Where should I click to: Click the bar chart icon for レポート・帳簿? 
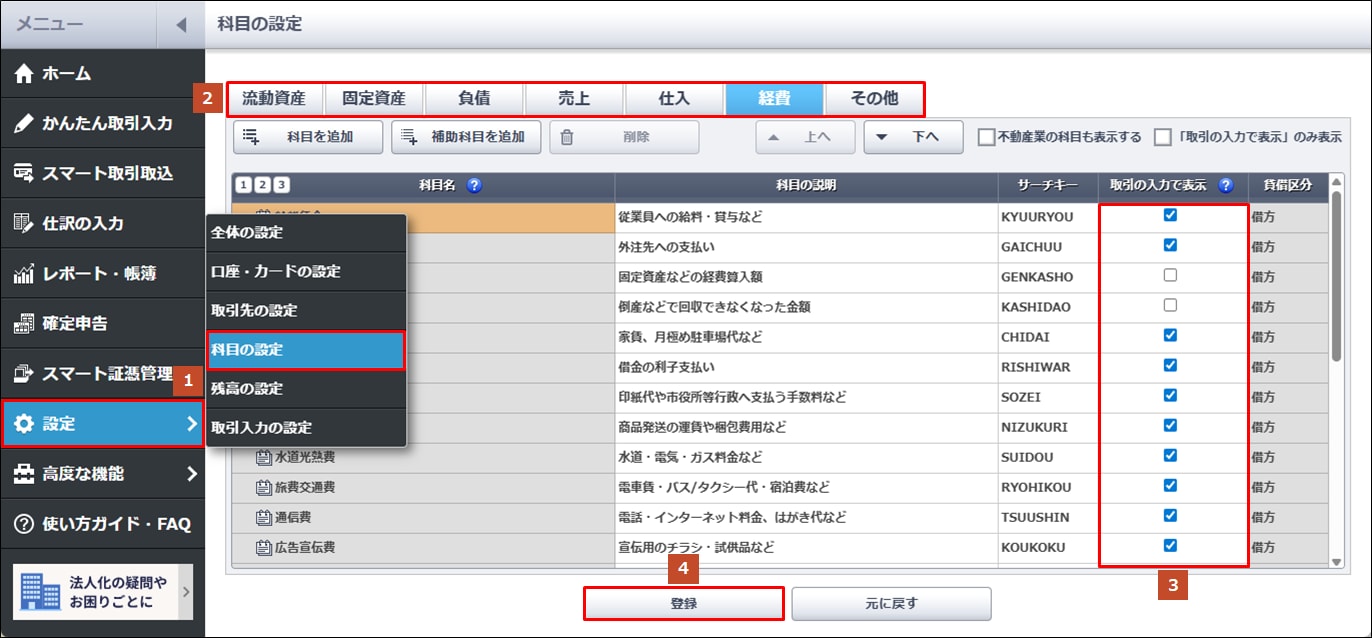click(x=24, y=274)
